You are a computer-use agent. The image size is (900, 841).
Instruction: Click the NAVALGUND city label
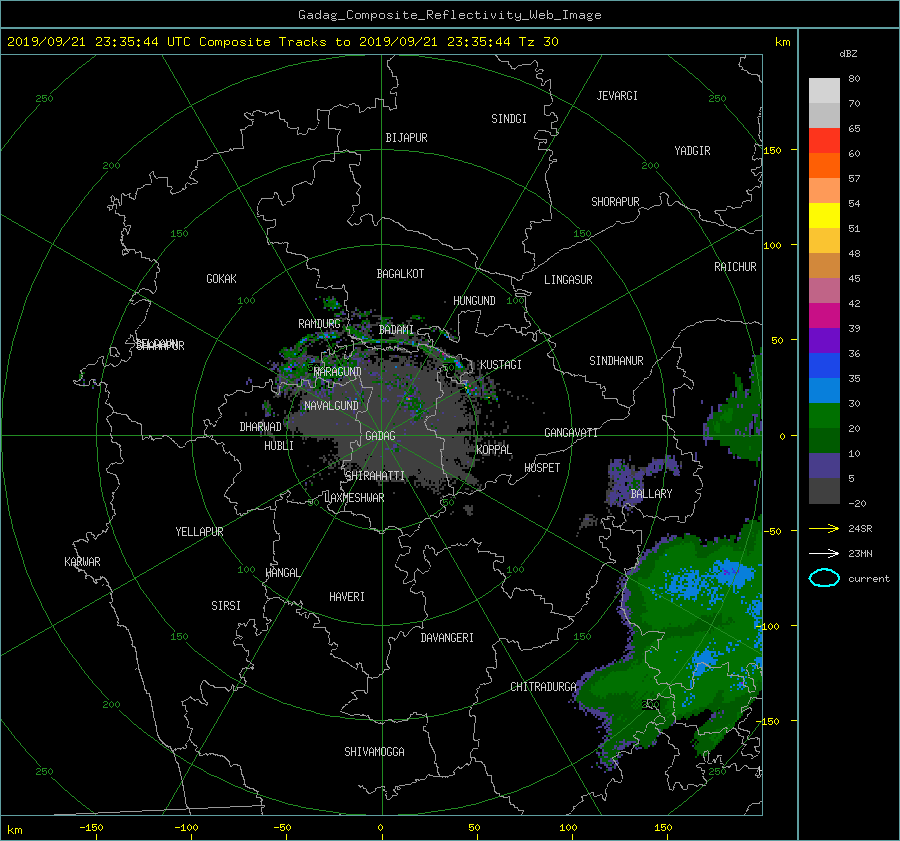(331, 406)
